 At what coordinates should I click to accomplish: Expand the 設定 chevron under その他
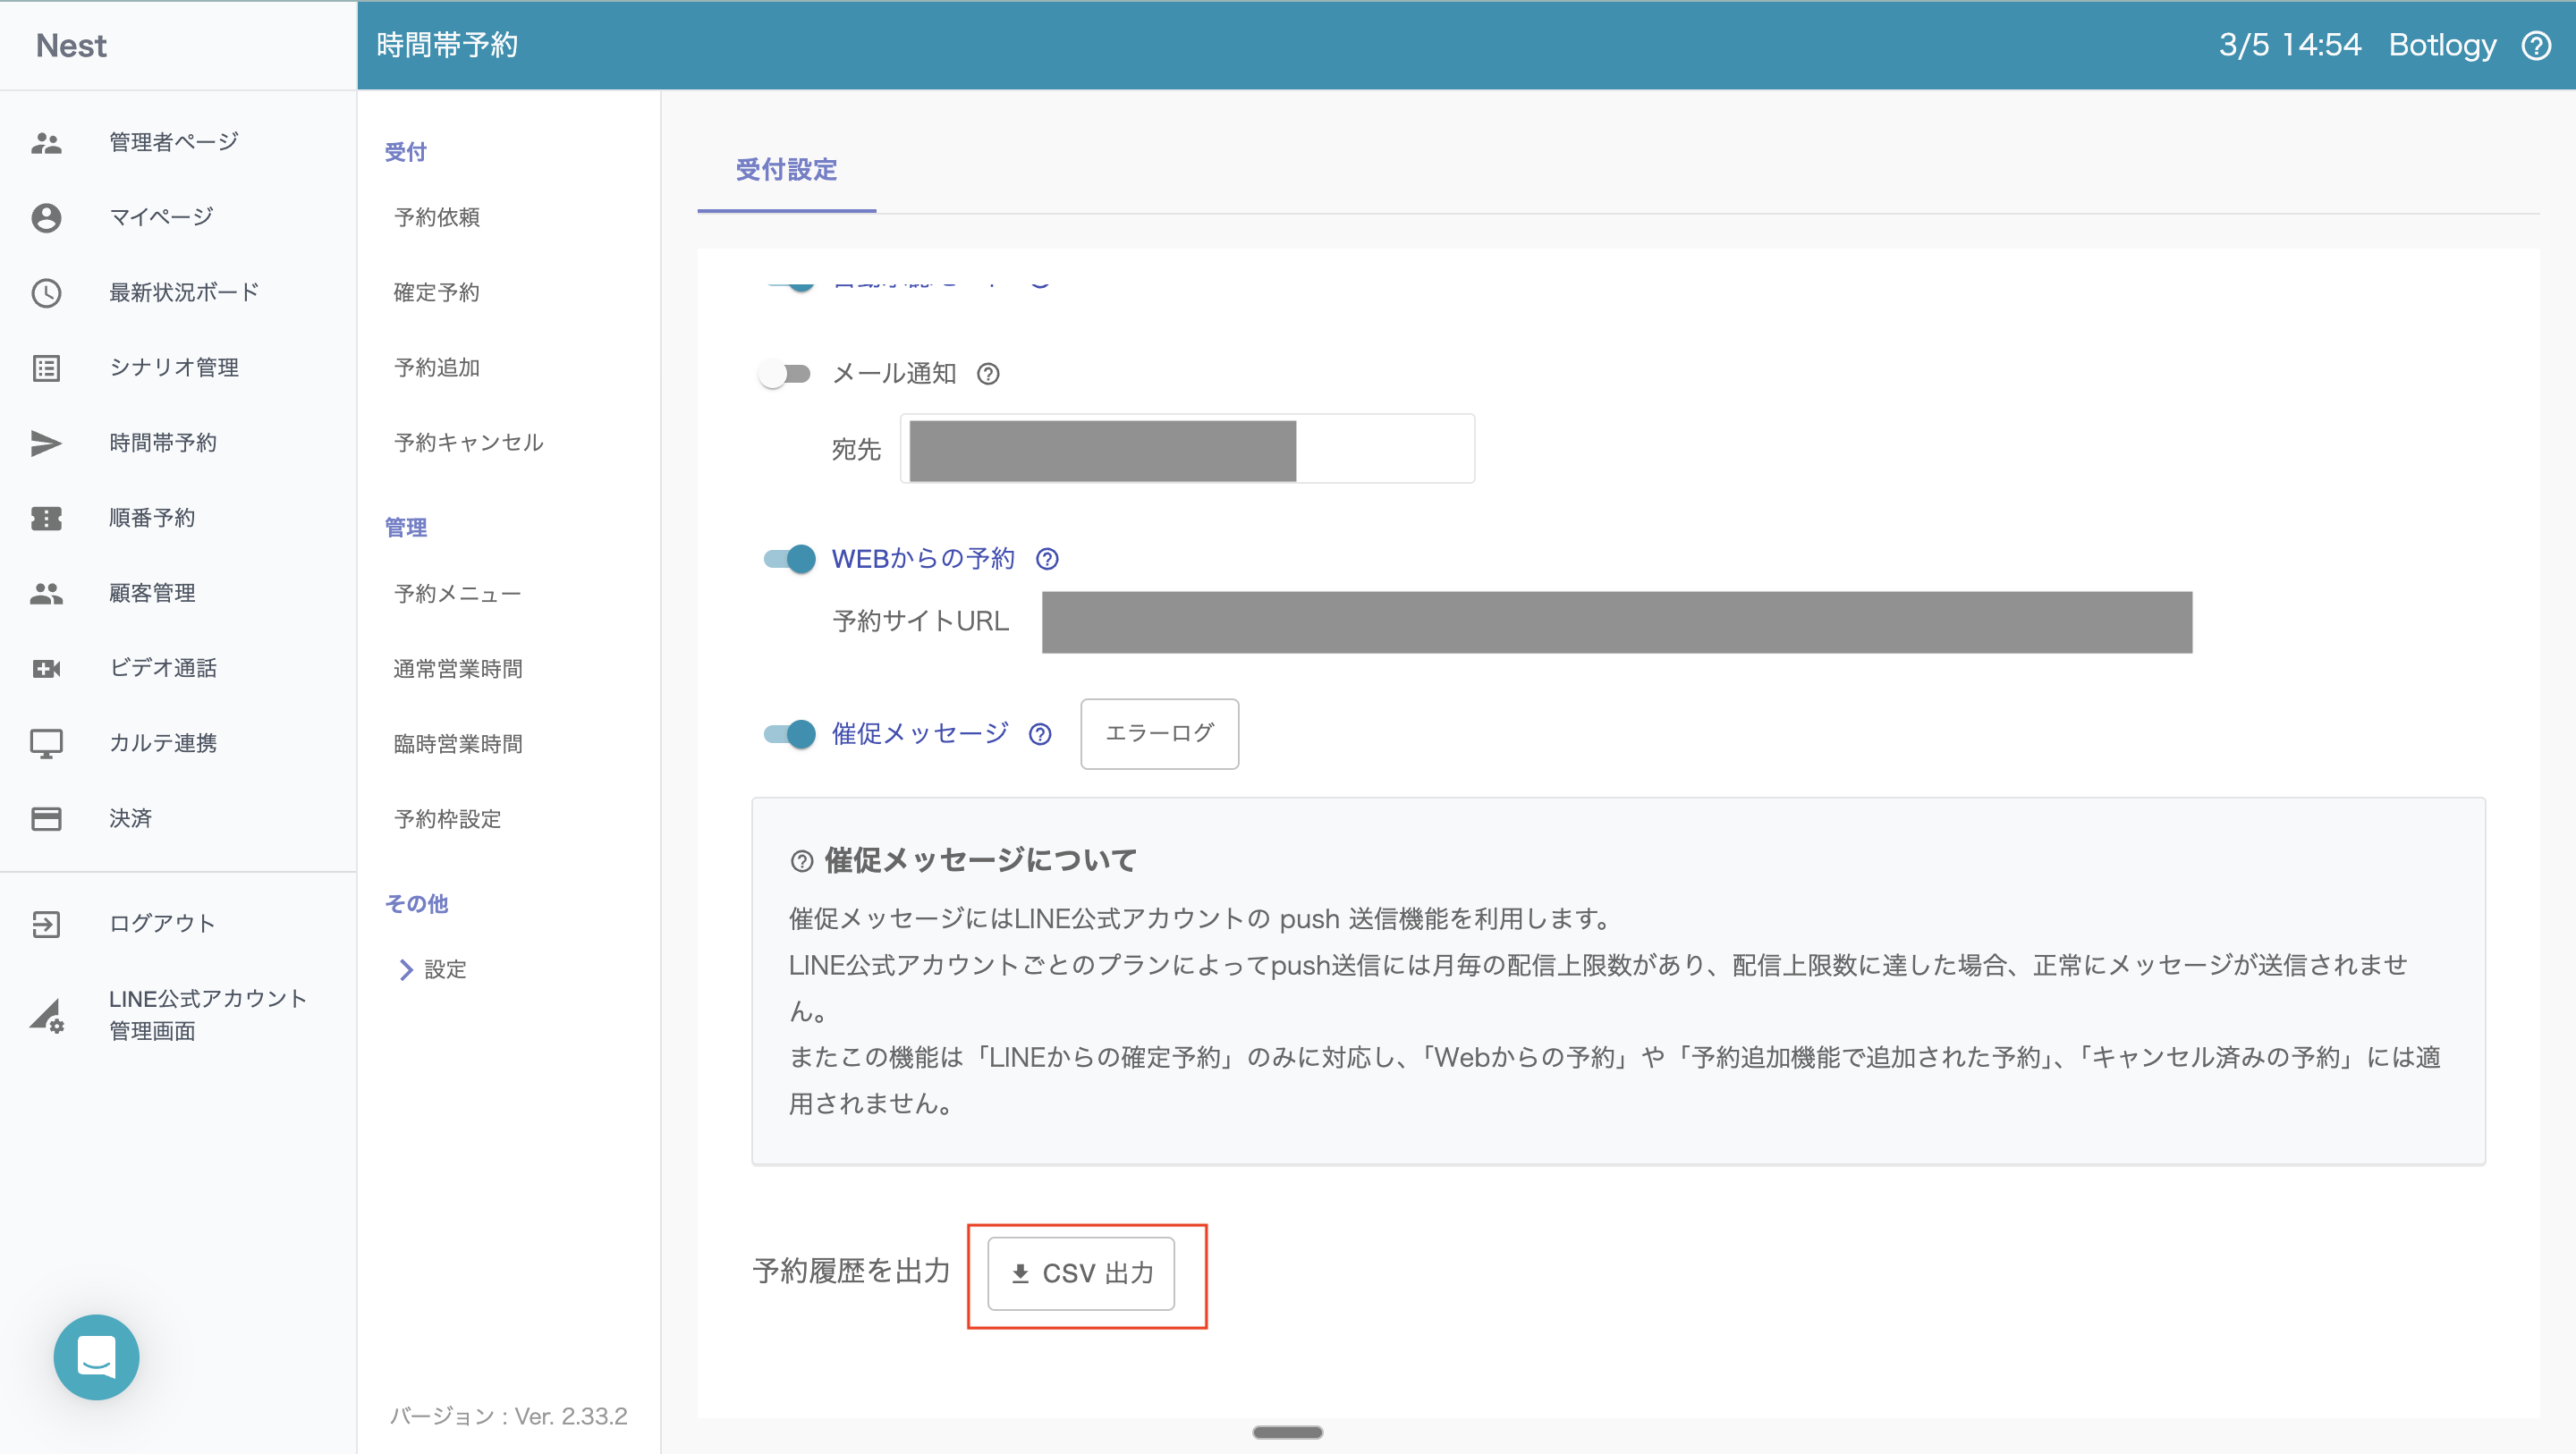click(x=406, y=969)
